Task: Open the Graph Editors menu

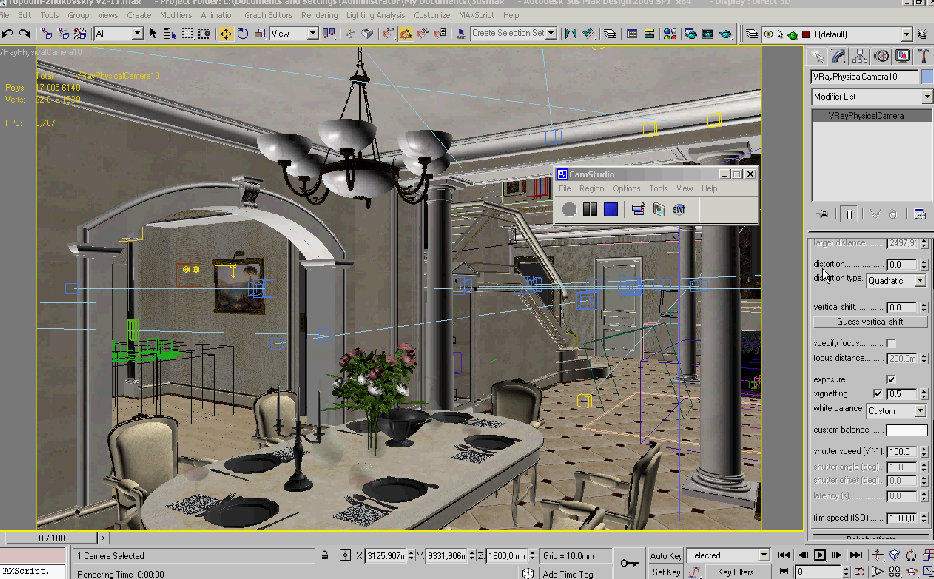Action: [x=268, y=15]
